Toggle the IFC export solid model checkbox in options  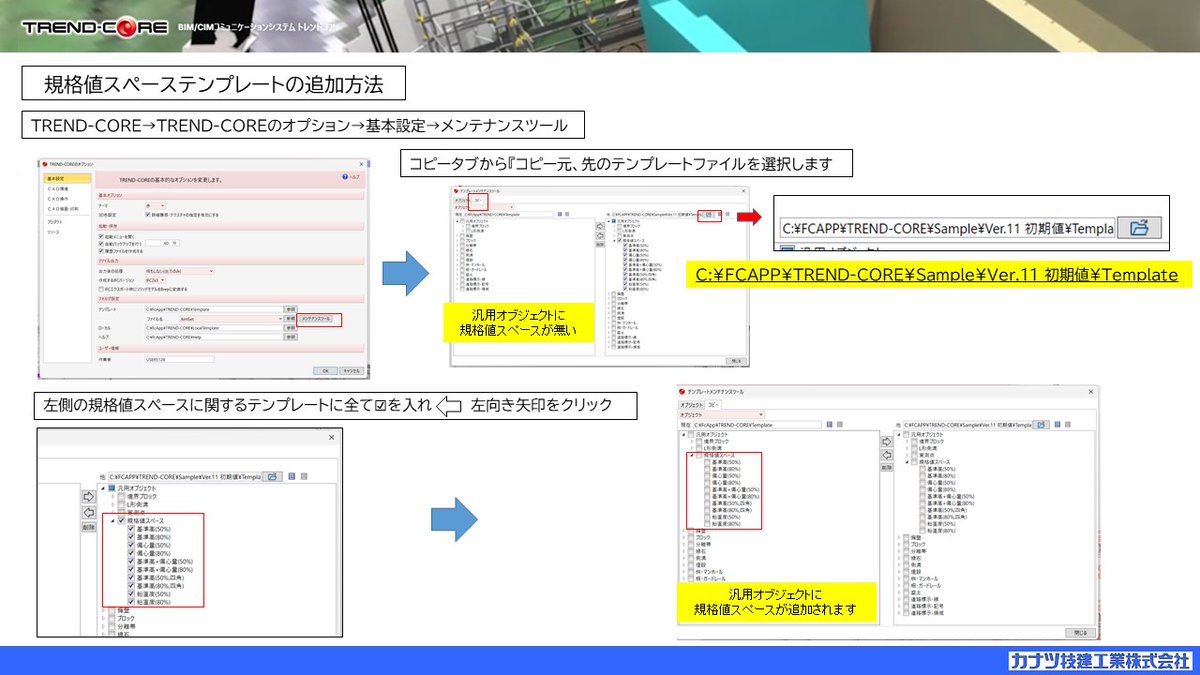point(101,289)
